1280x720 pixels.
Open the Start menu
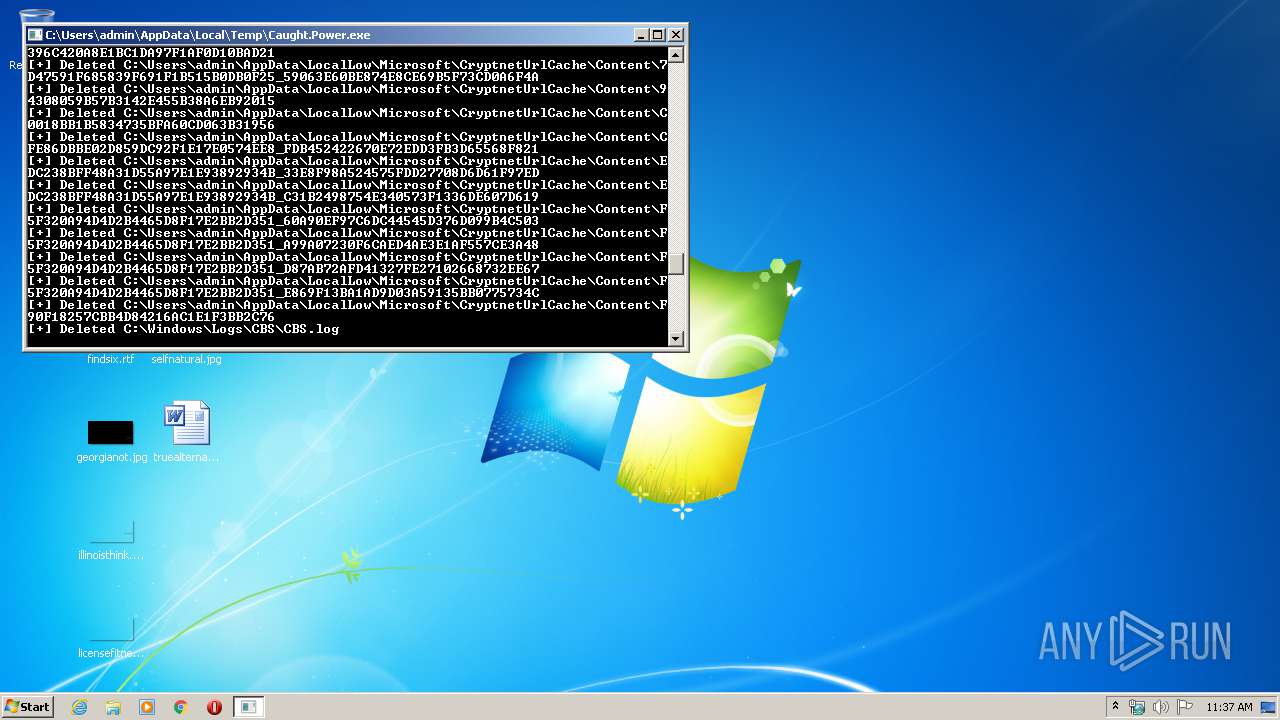(x=27, y=707)
